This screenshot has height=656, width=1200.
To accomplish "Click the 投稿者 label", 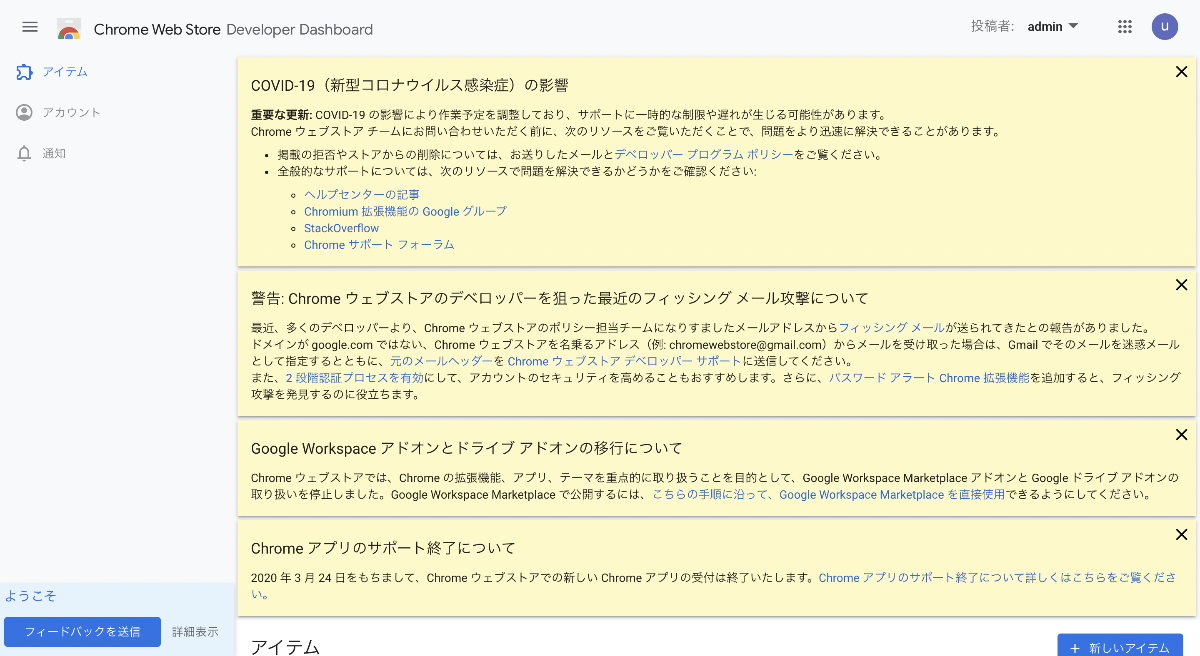I will coord(993,27).
